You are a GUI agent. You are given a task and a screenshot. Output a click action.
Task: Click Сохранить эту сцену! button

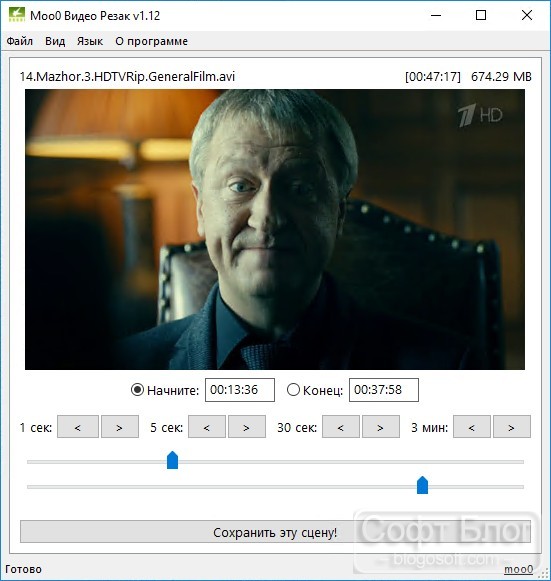pyautogui.click(x=275, y=532)
